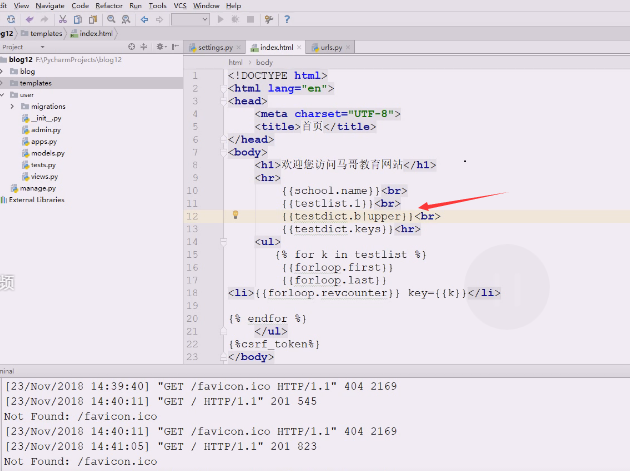The image size is (630, 471).
Task: Click the Cut scissors icon
Action: tap(63, 19)
